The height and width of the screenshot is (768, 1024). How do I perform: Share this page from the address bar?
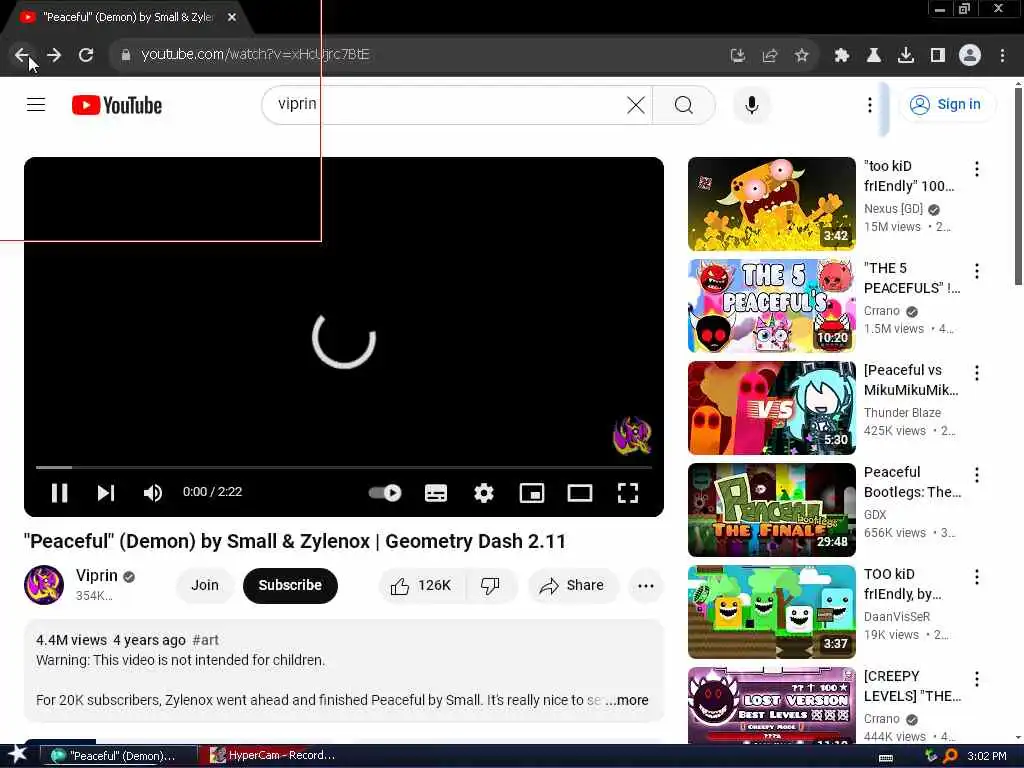770,56
